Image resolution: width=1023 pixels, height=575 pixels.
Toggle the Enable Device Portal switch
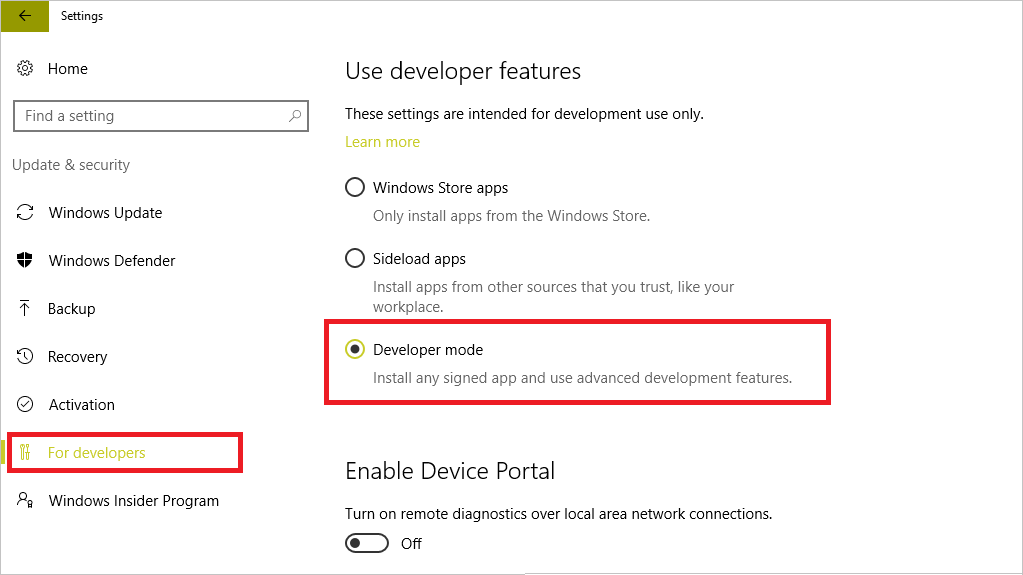367,543
